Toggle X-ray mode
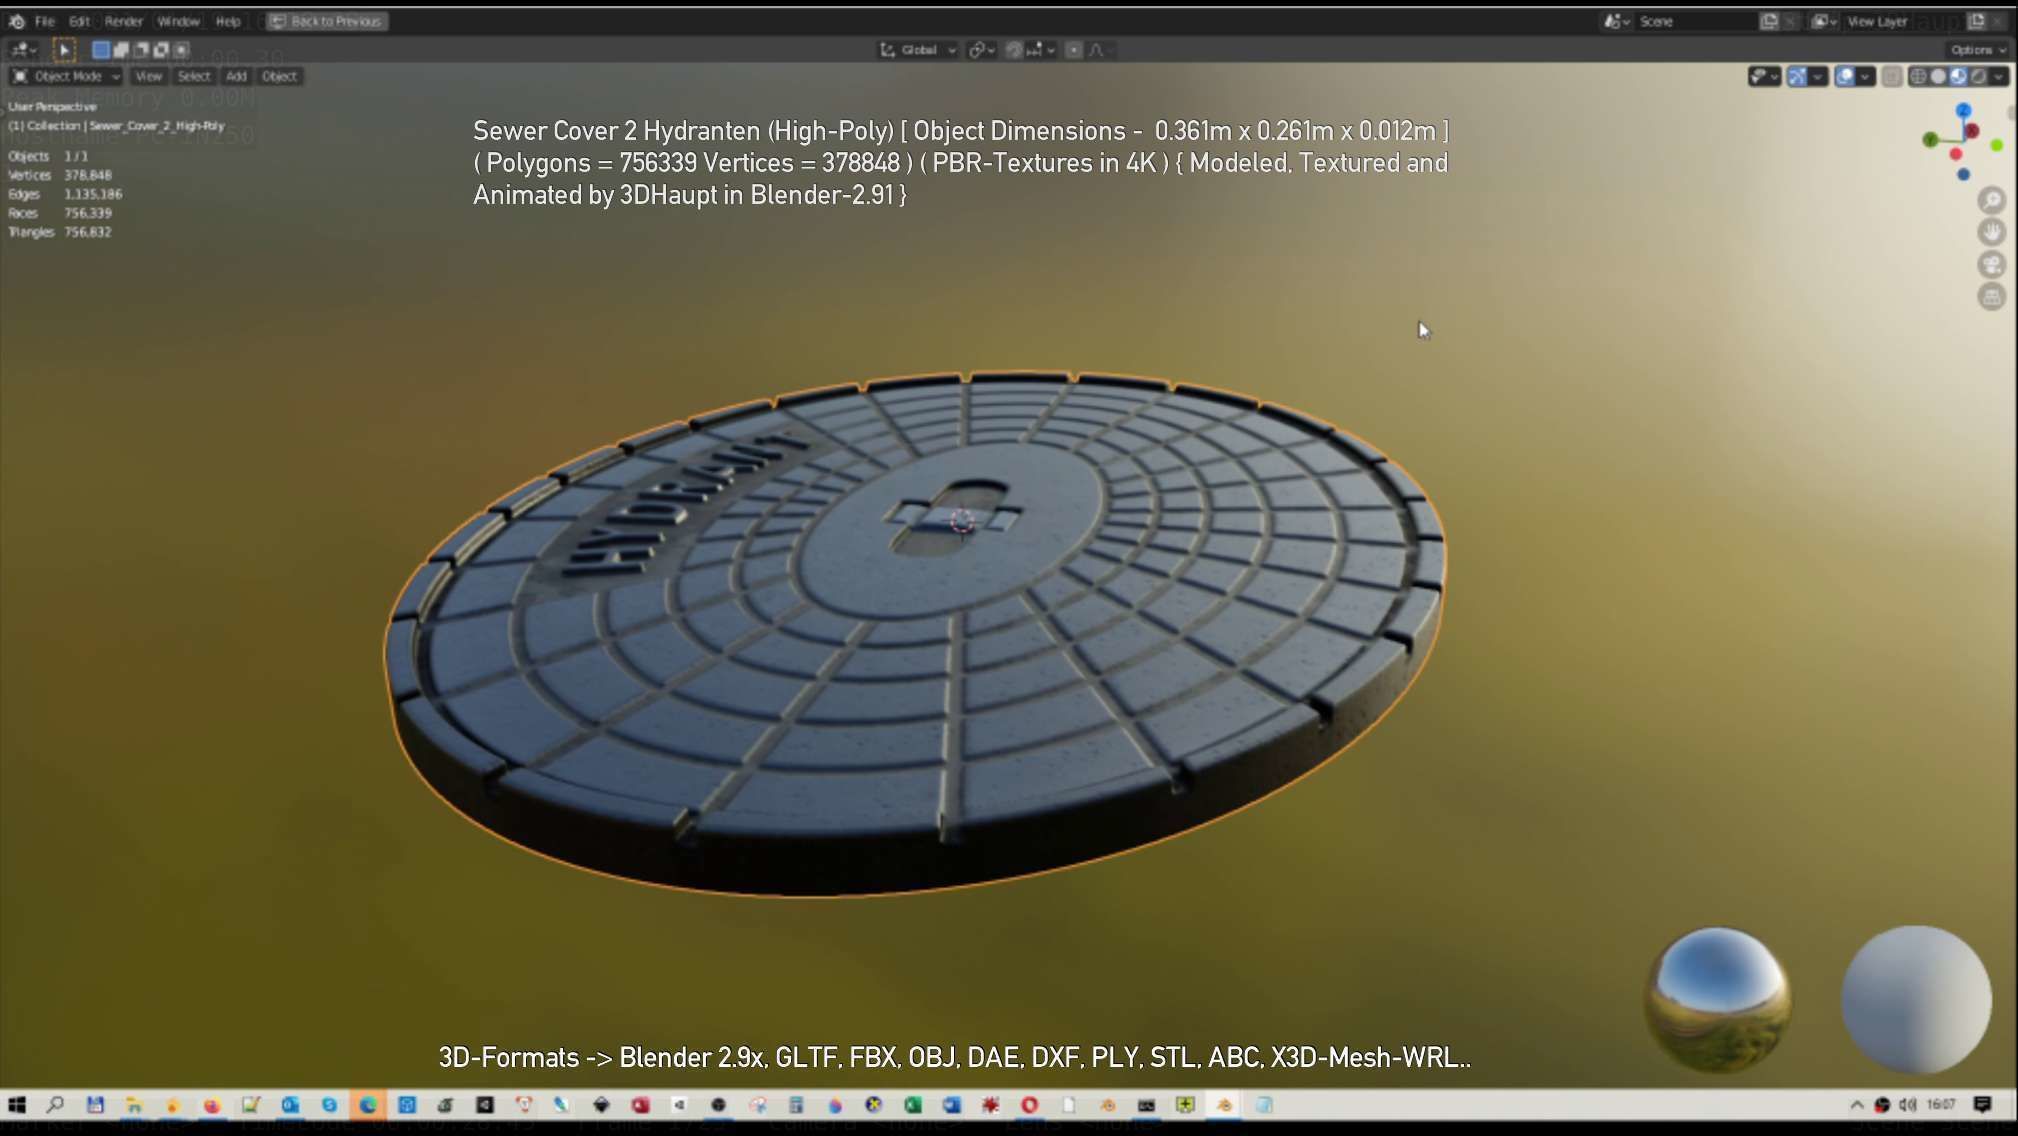 [1892, 77]
